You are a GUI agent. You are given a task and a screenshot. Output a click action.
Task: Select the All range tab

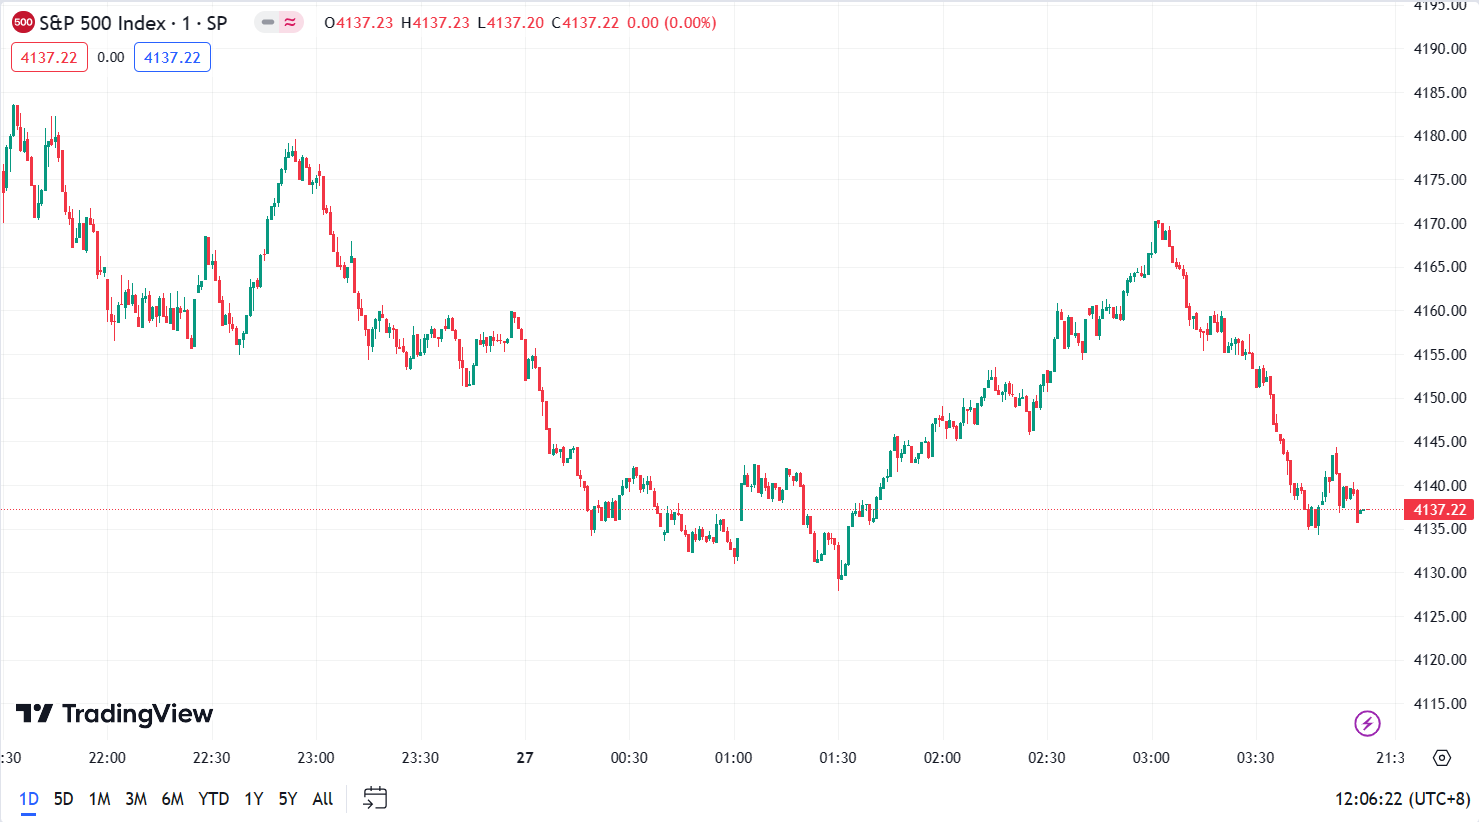[321, 799]
